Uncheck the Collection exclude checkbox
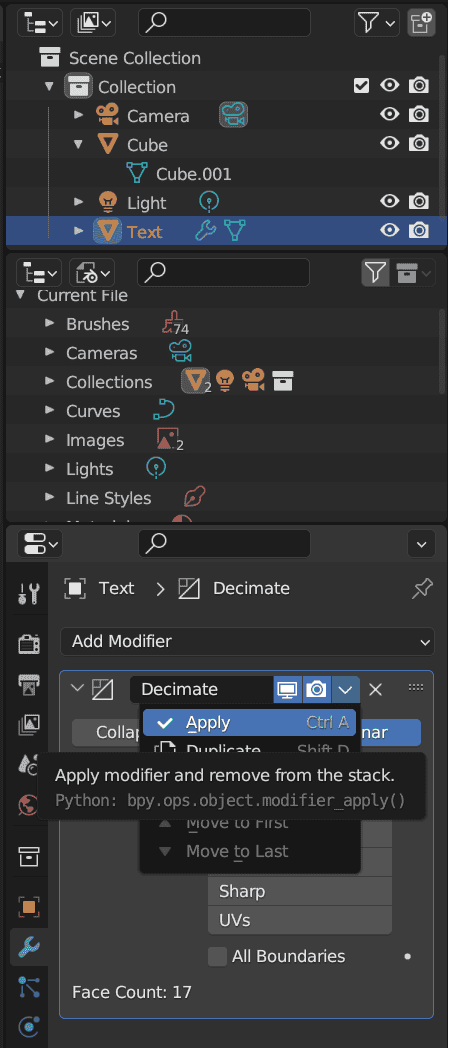Screen dimensions: 450x1048 pos(361,86)
